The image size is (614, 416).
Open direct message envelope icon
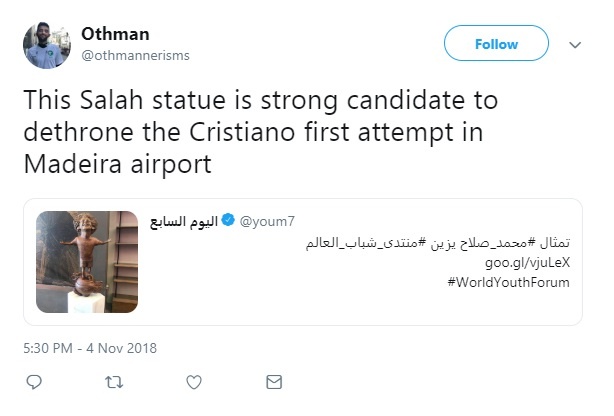tap(274, 382)
